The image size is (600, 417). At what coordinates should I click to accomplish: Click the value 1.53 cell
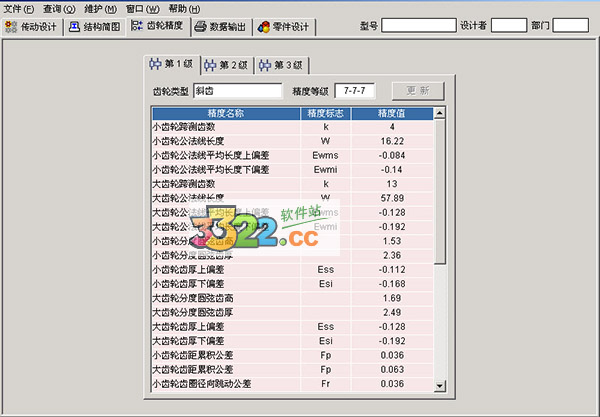392,241
